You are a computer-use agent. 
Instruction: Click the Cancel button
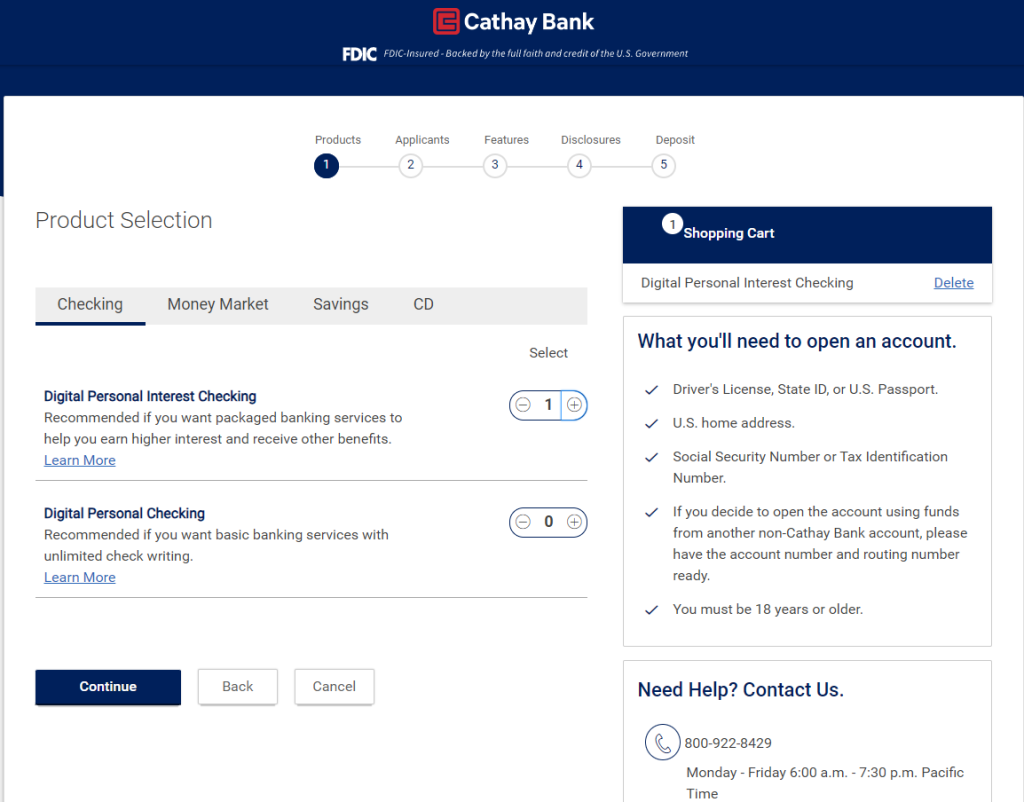(334, 686)
